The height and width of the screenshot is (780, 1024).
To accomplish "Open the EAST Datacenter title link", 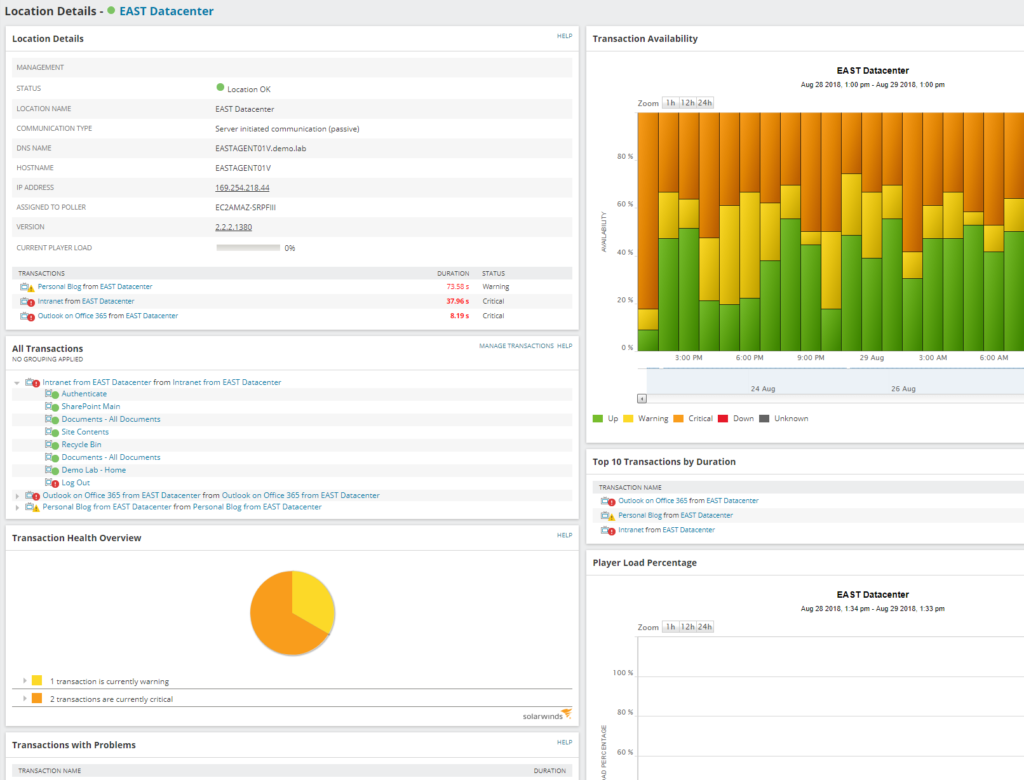I will click(x=167, y=11).
